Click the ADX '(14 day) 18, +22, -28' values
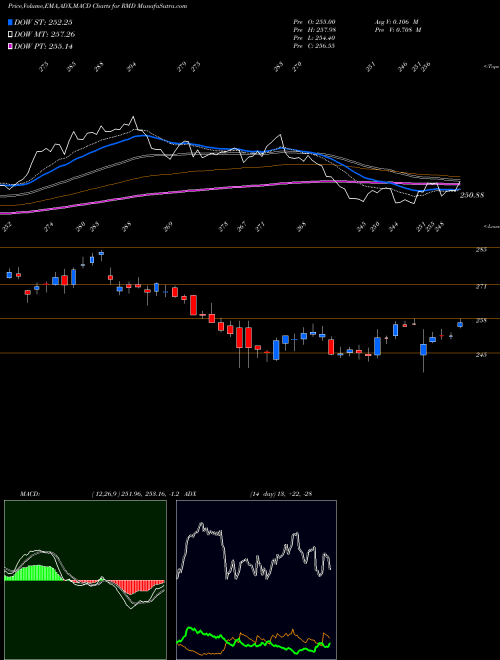500x660 pixels. [x=281, y=494]
